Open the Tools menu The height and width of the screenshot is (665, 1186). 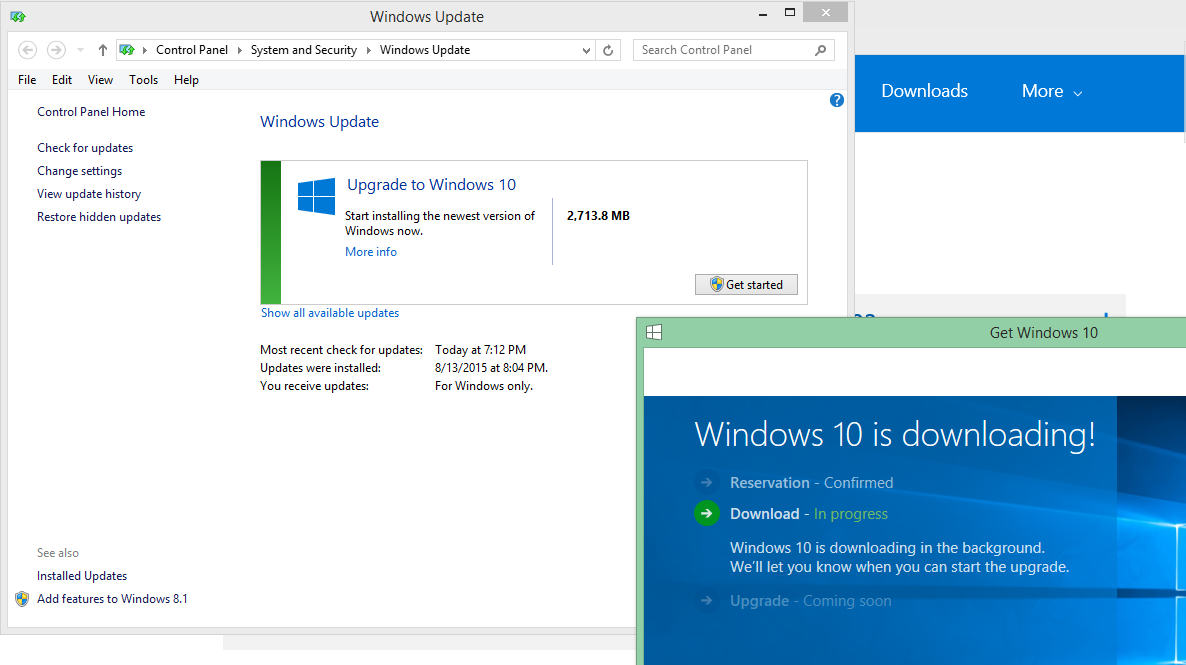pos(143,80)
